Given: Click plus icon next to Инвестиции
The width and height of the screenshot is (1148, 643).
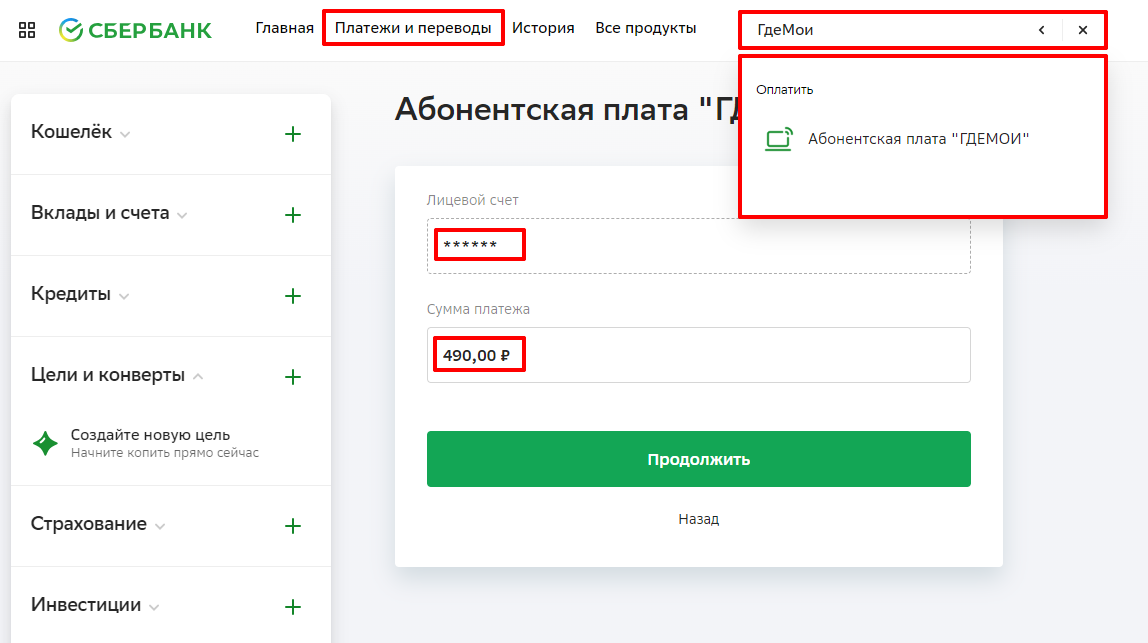Looking at the screenshot, I should [x=293, y=607].
